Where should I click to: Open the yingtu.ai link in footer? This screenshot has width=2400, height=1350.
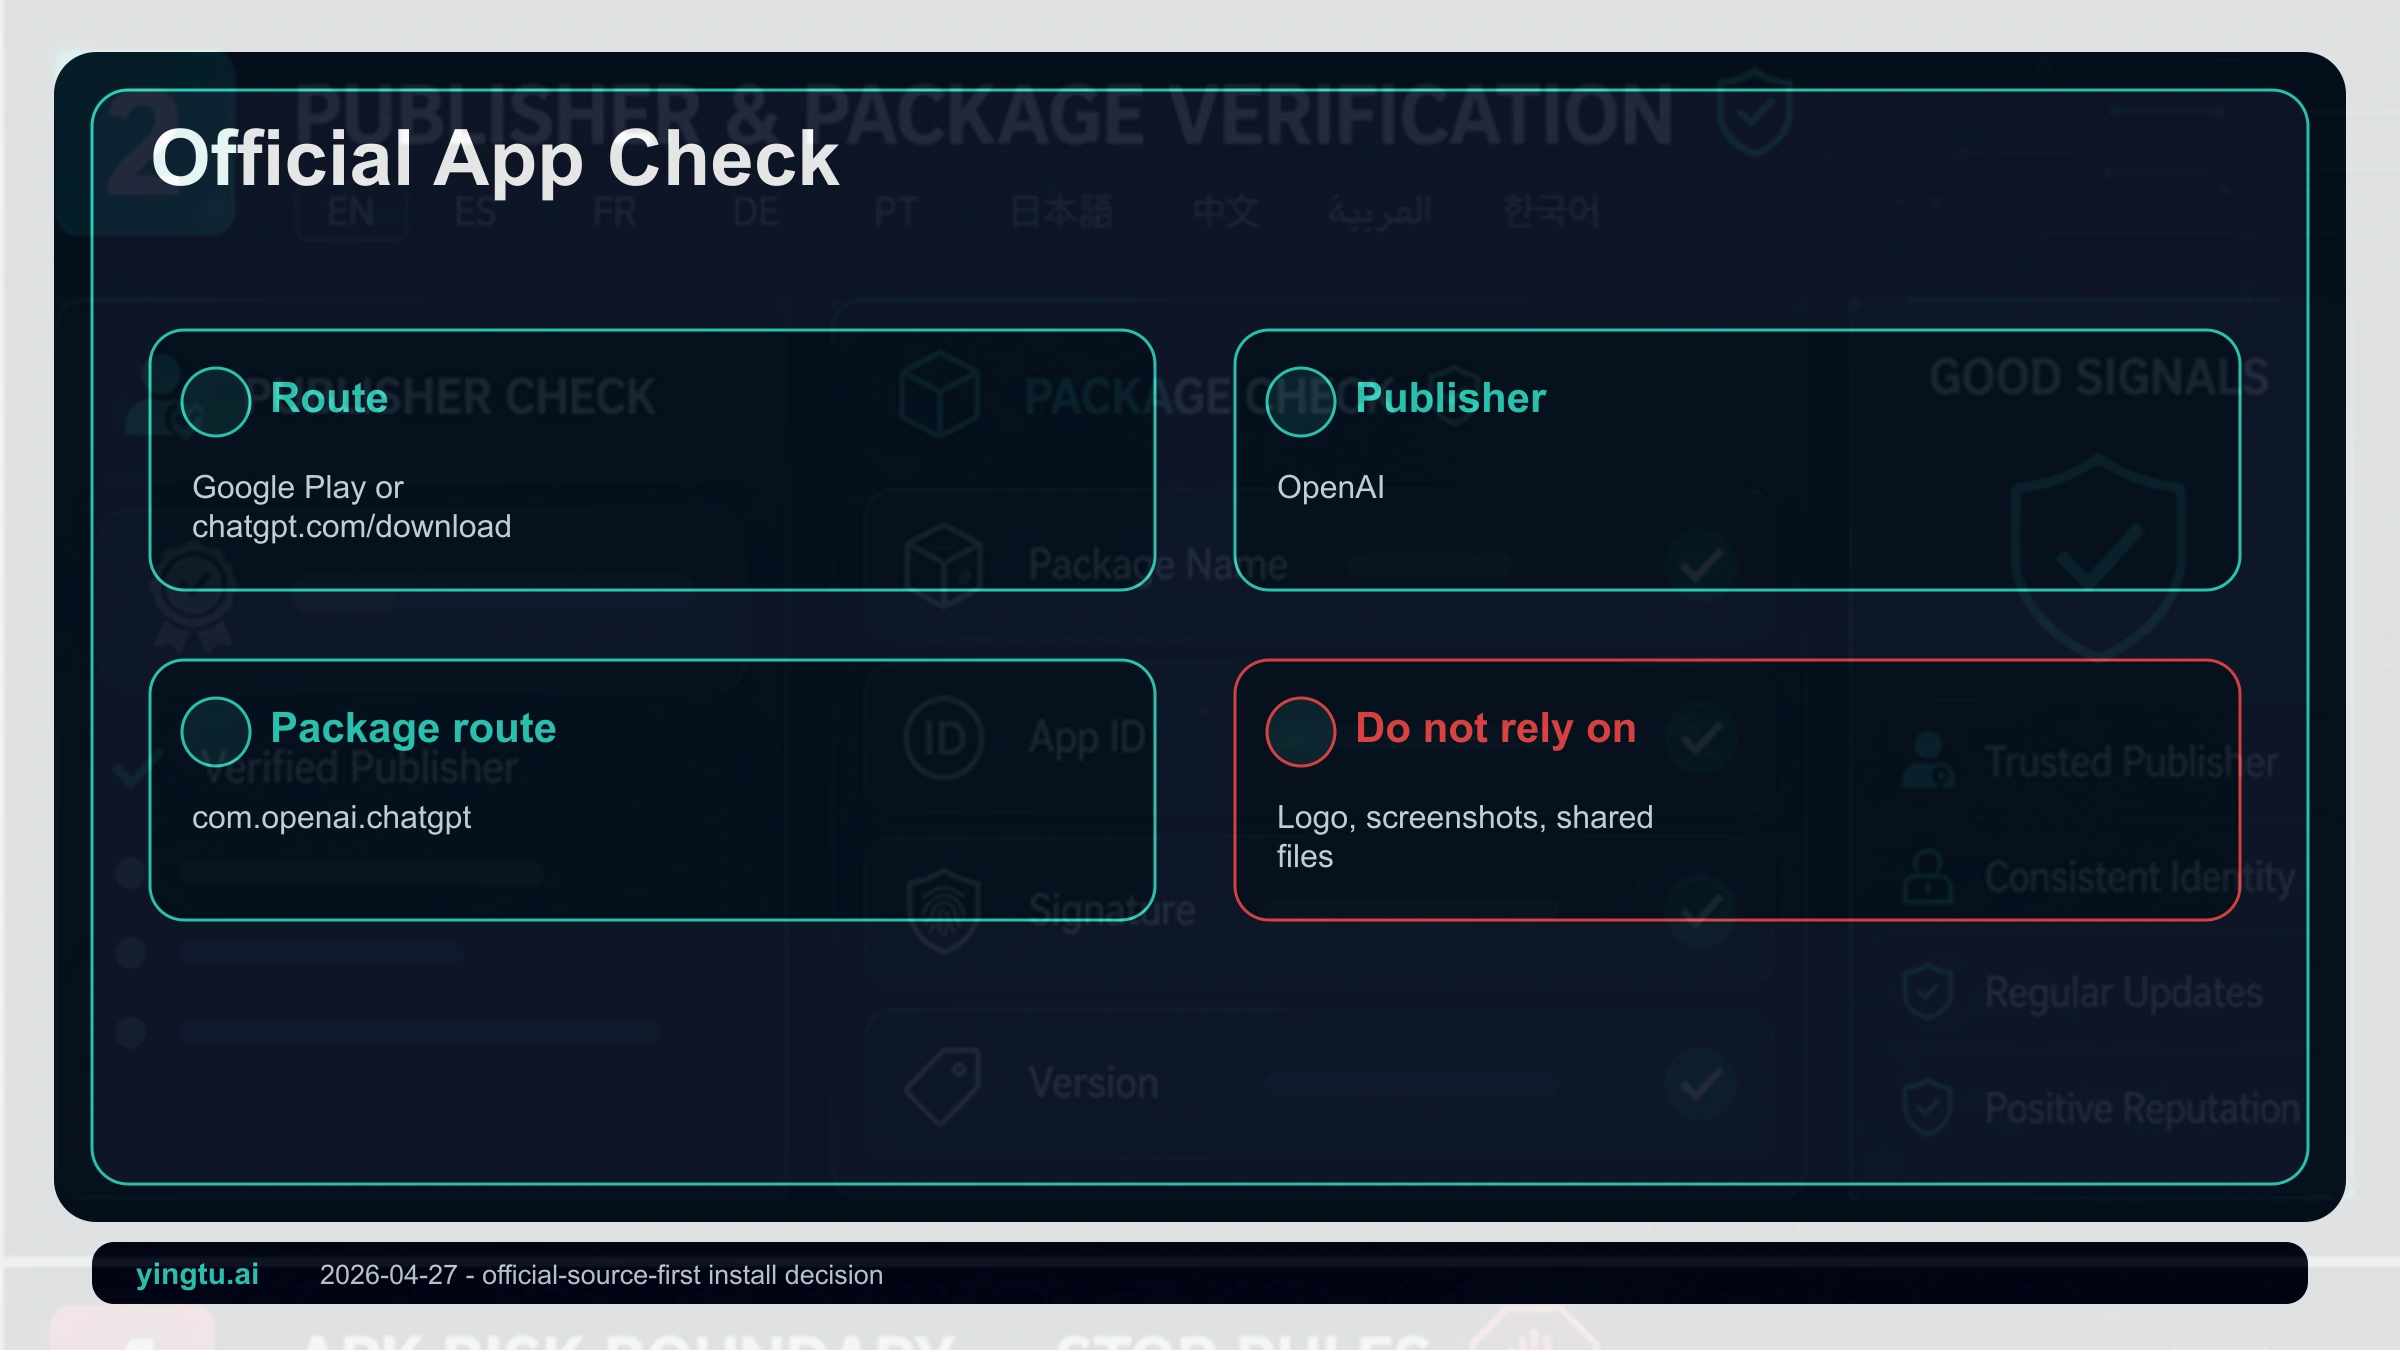tap(197, 1274)
